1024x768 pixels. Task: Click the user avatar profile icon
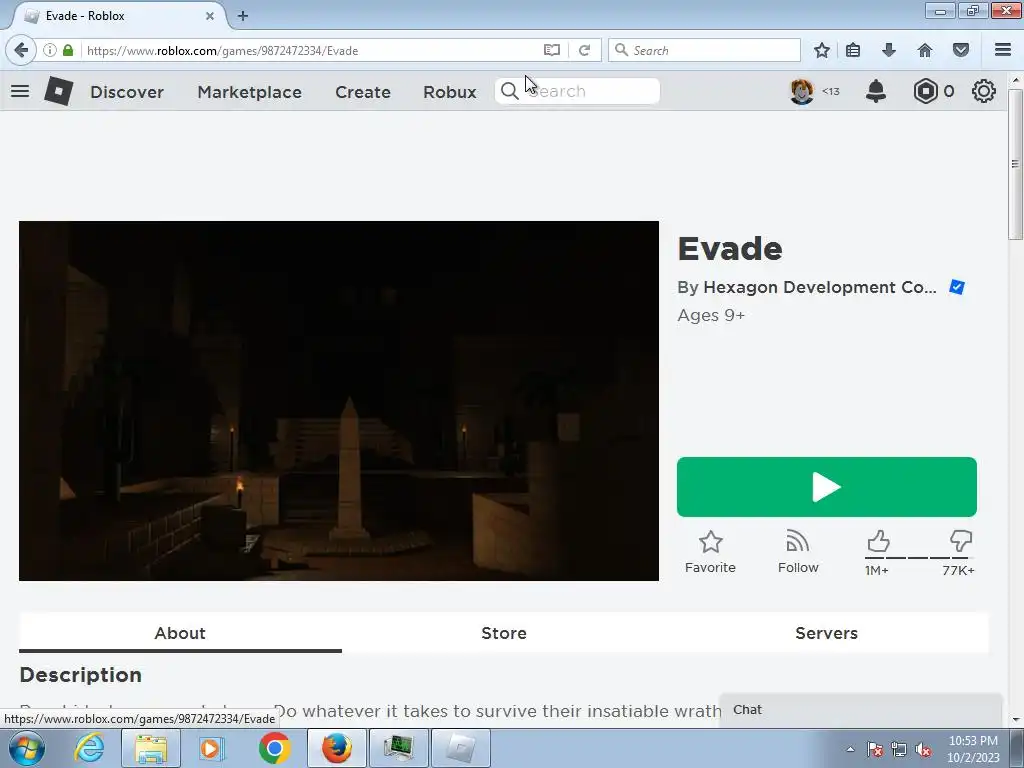coord(801,91)
